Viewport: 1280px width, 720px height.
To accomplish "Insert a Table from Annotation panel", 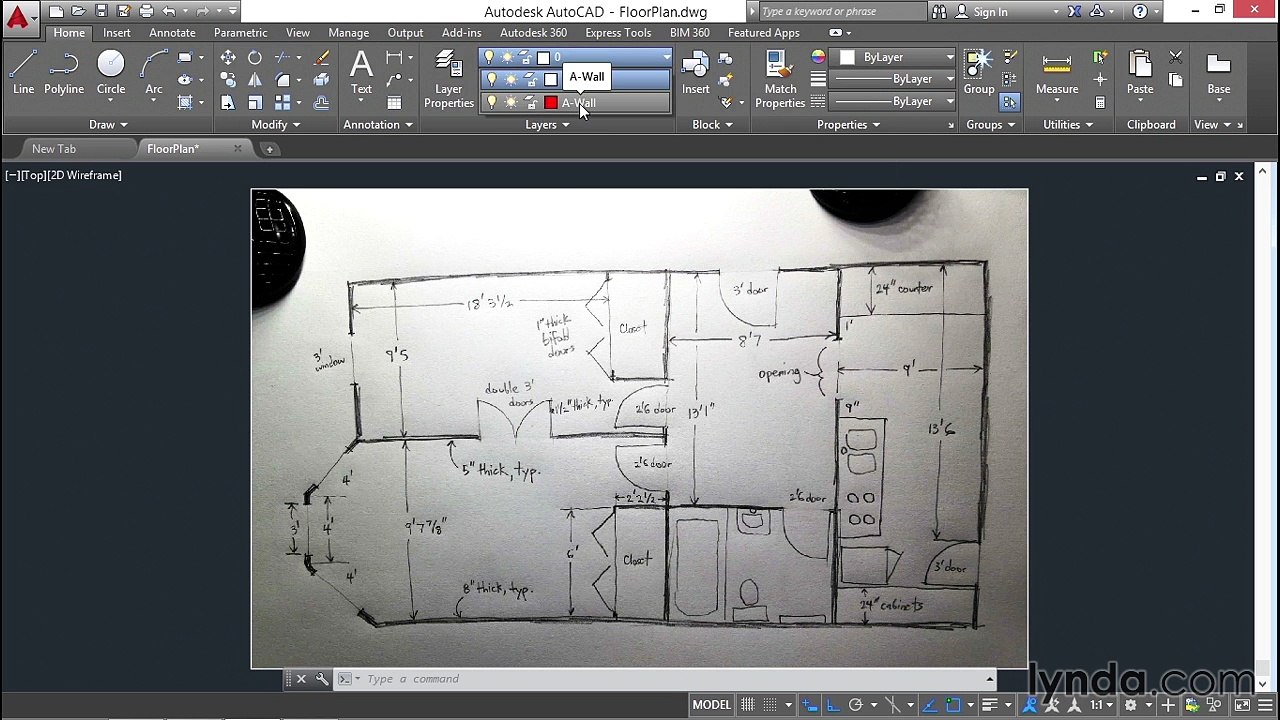I will click(x=395, y=102).
